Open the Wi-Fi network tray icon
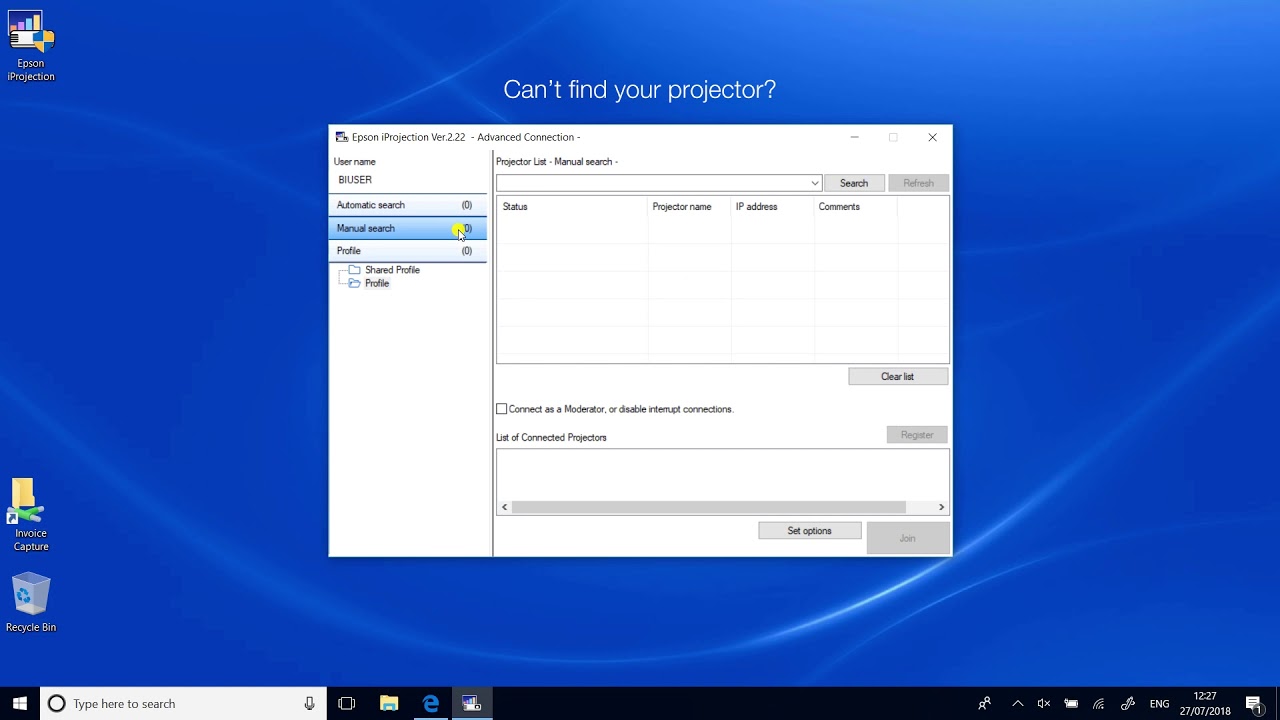This screenshot has height=720, width=1280. point(1098,704)
